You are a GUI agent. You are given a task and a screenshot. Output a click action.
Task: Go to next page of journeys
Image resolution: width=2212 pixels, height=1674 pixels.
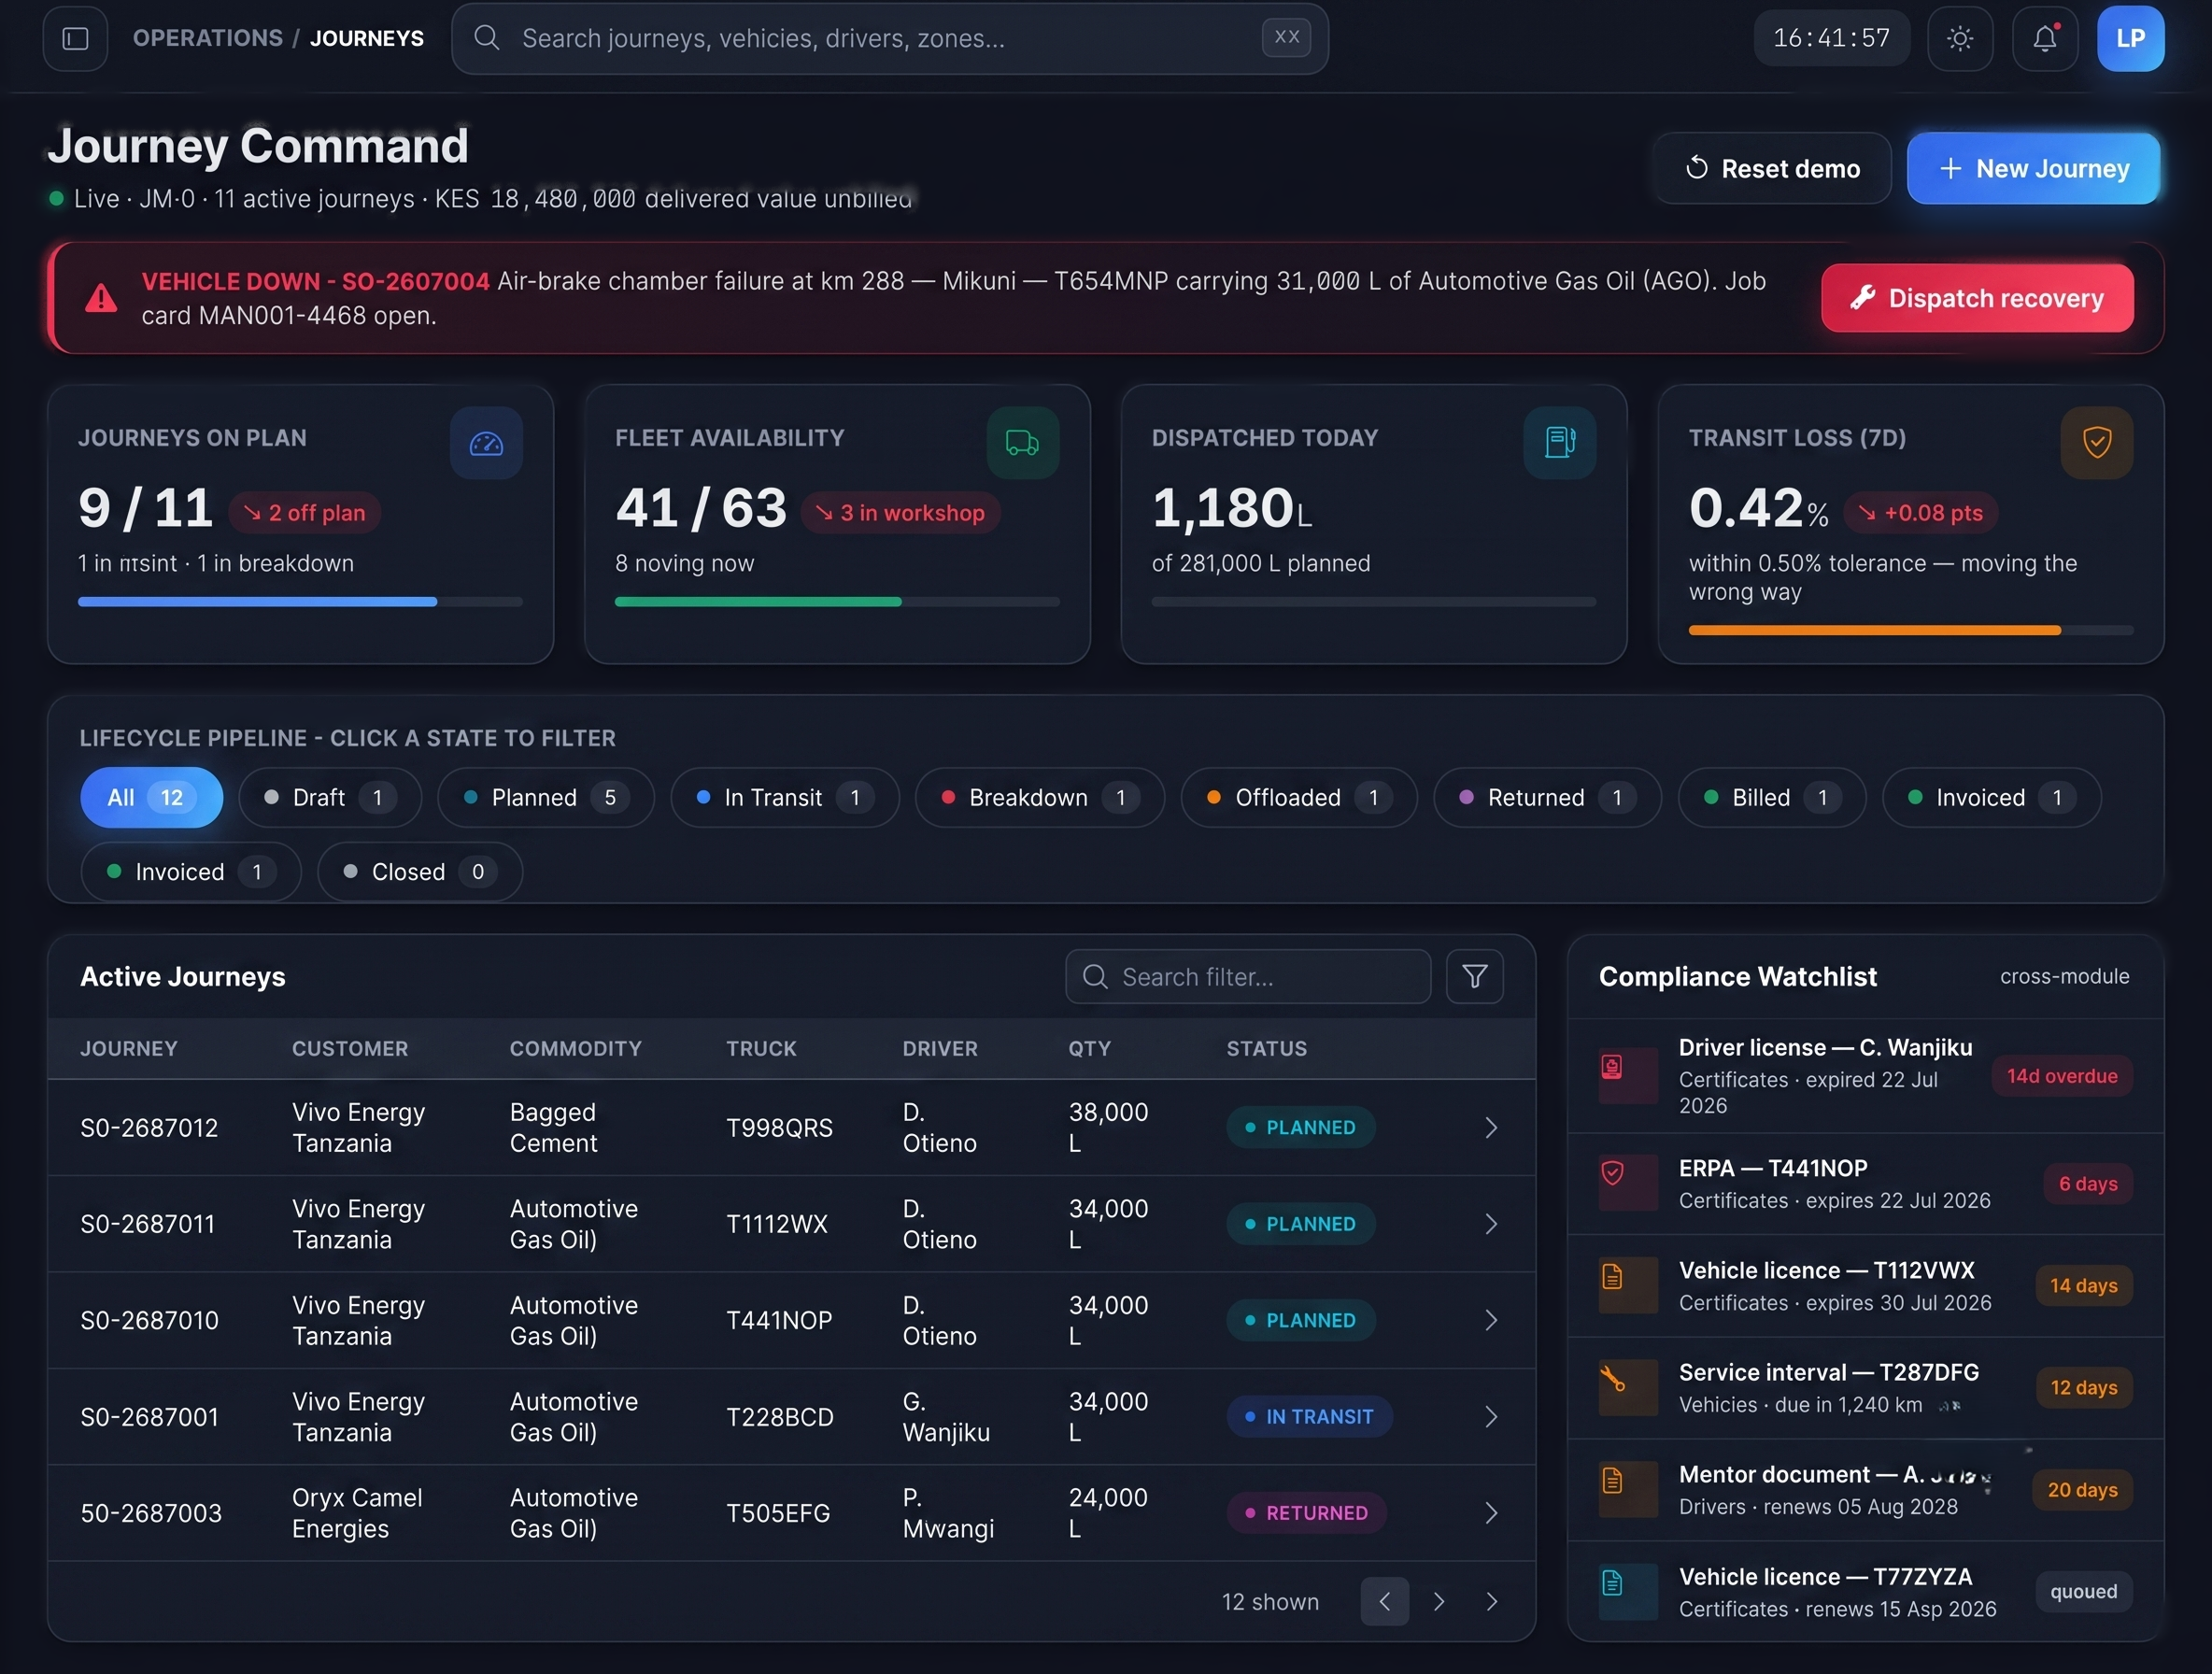pyautogui.click(x=1438, y=1601)
